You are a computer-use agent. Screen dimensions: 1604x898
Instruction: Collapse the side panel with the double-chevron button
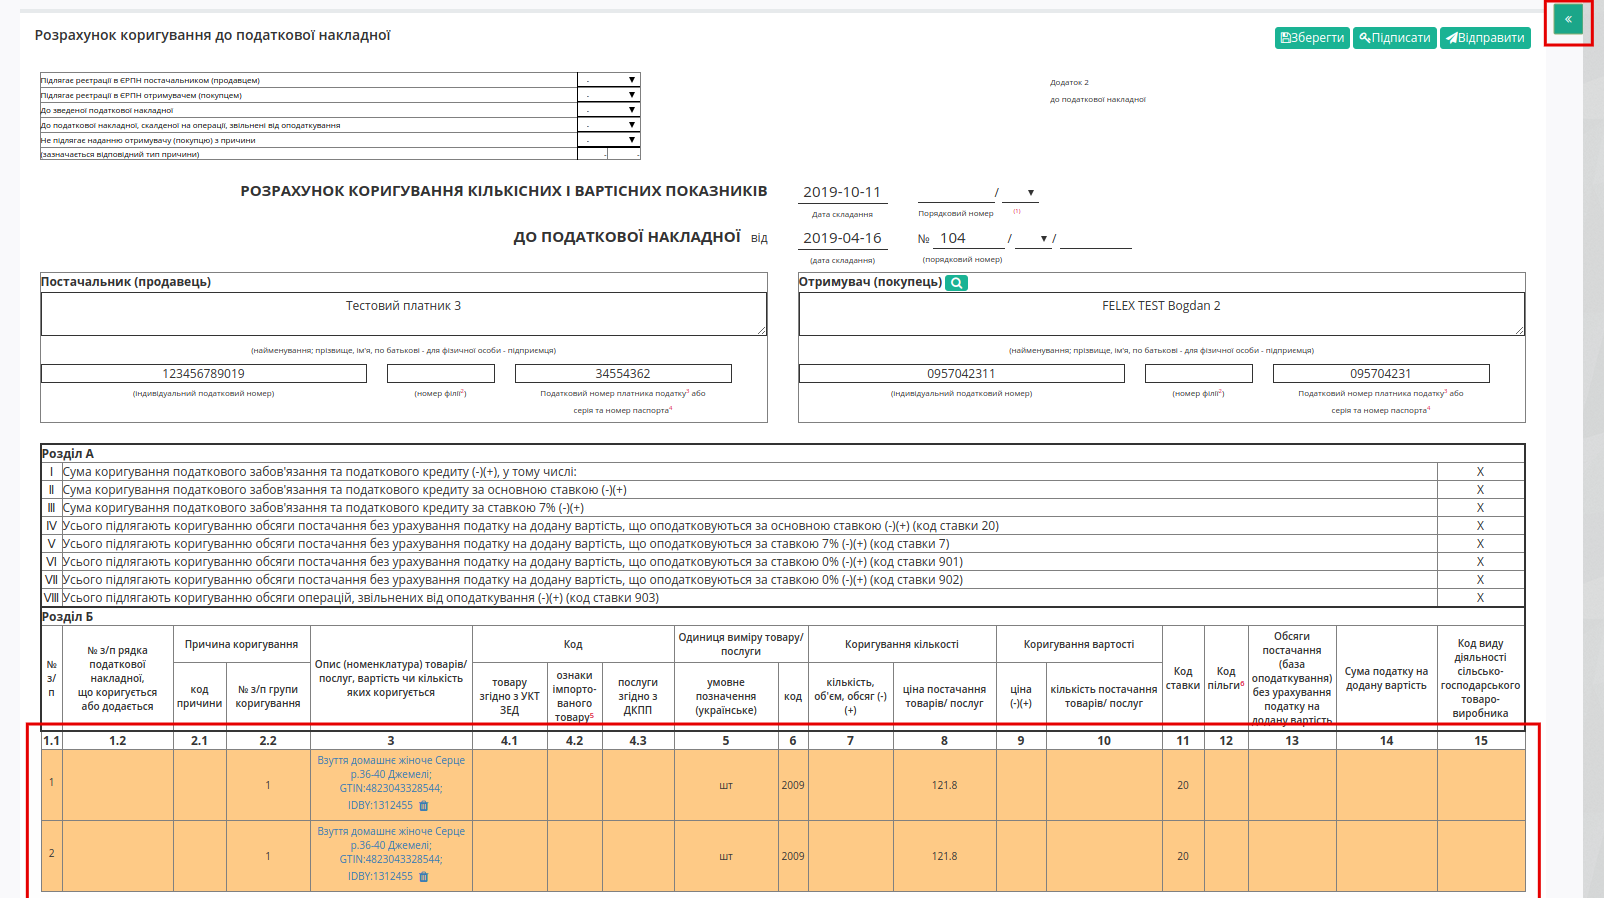click(1568, 19)
